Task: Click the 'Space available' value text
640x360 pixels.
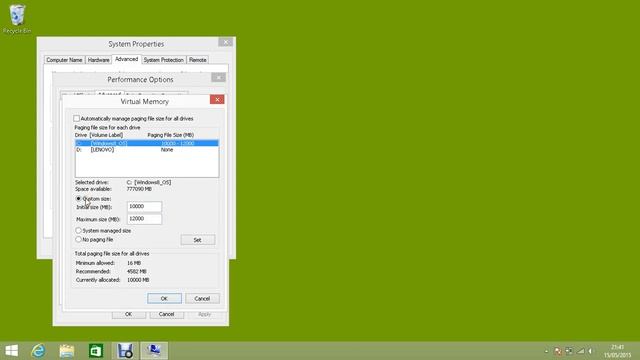Action: [x=139, y=189]
